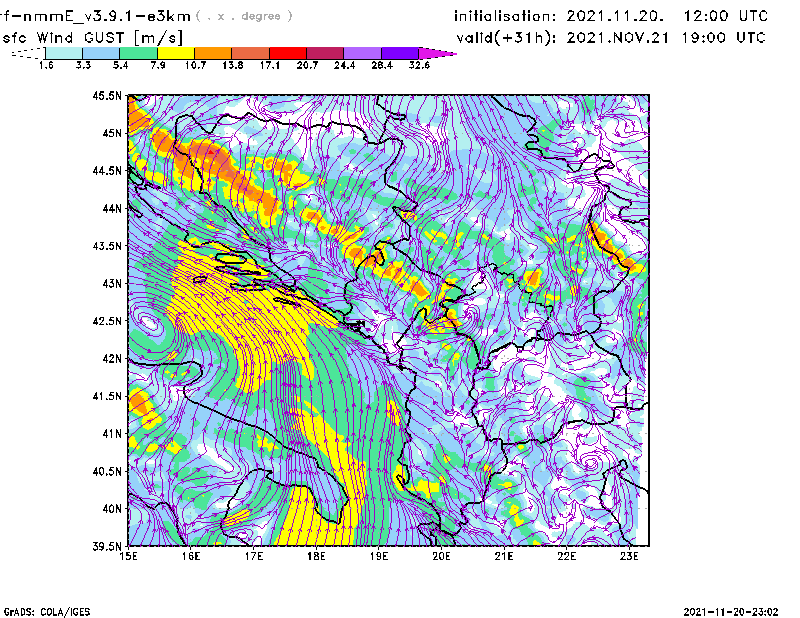This screenshot has height=618, width=800.
Task: Click the 41N latitude label
Action: 112,433
